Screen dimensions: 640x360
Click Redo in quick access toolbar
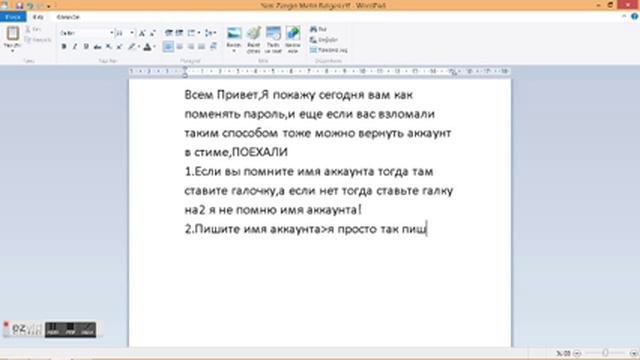point(39,5)
